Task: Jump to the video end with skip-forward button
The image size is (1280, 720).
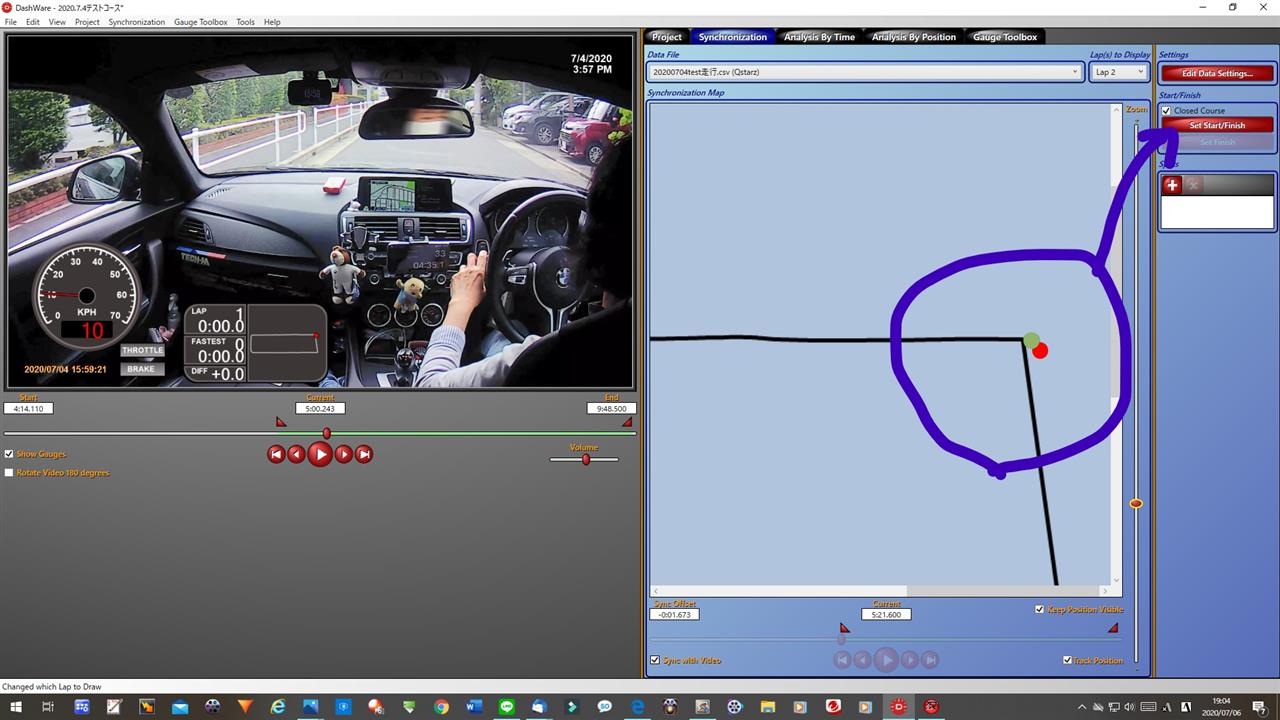Action: tap(364, 454)
